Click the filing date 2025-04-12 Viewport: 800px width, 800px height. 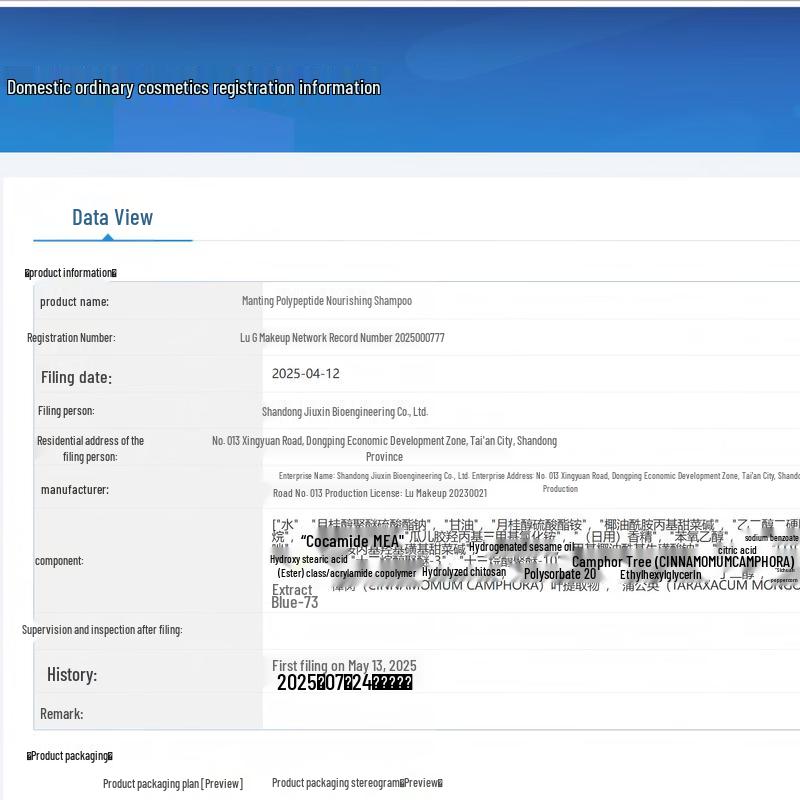(x=306, y=374)
